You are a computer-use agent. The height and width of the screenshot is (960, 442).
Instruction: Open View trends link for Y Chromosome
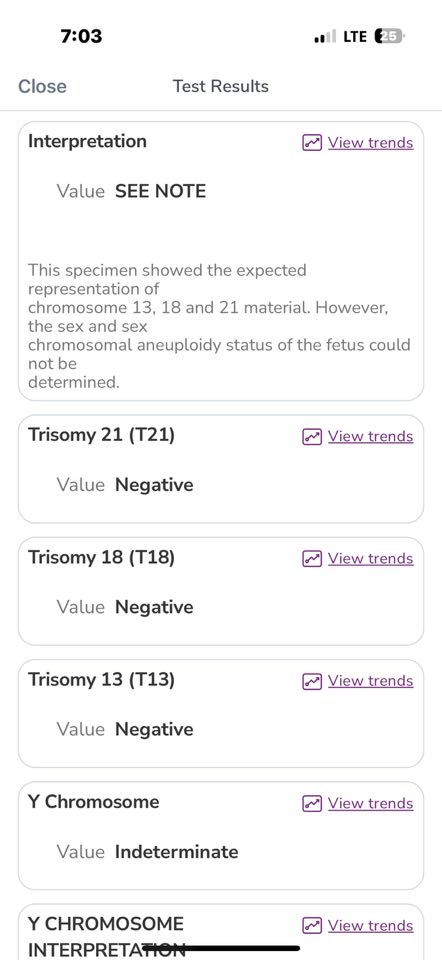coord(370,803)
